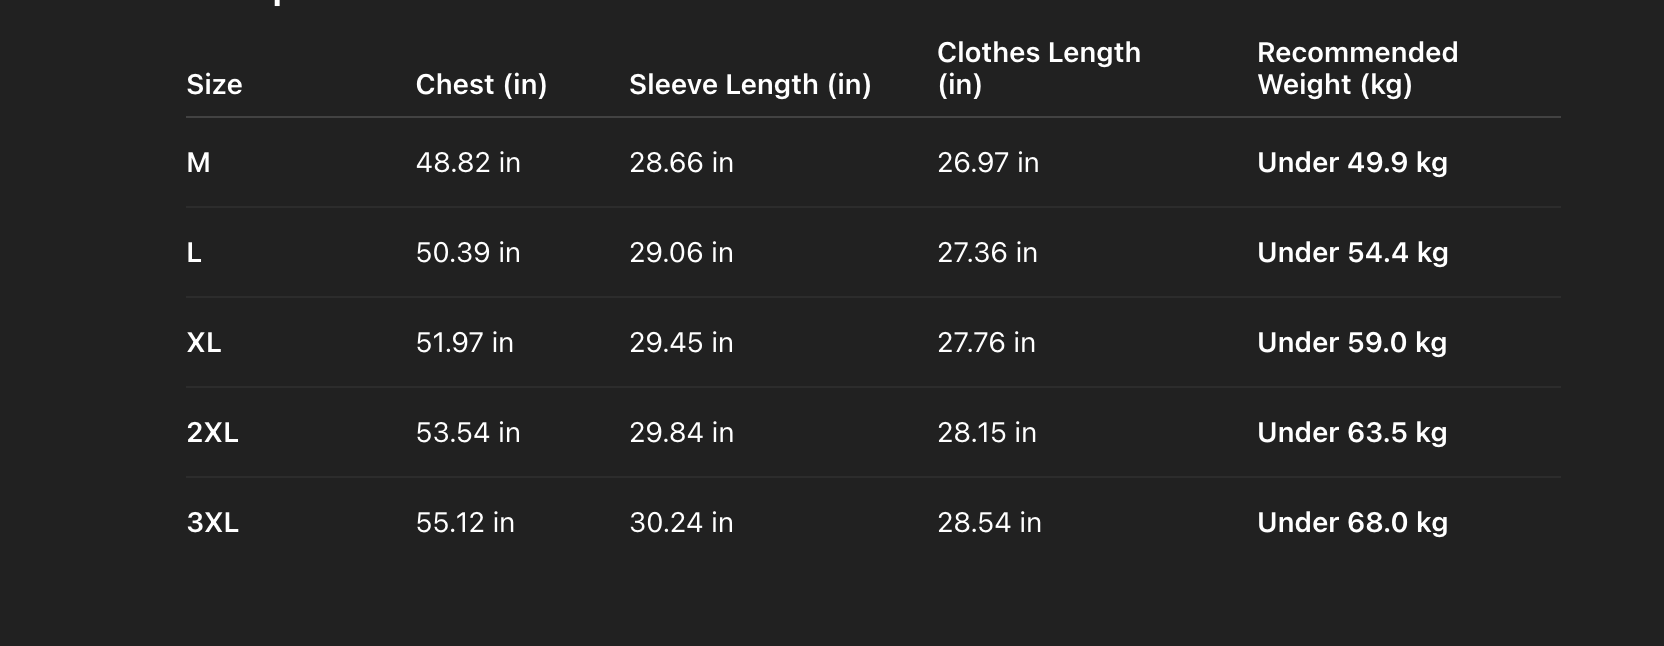Select the L size row label

click(x=194, y=253)
